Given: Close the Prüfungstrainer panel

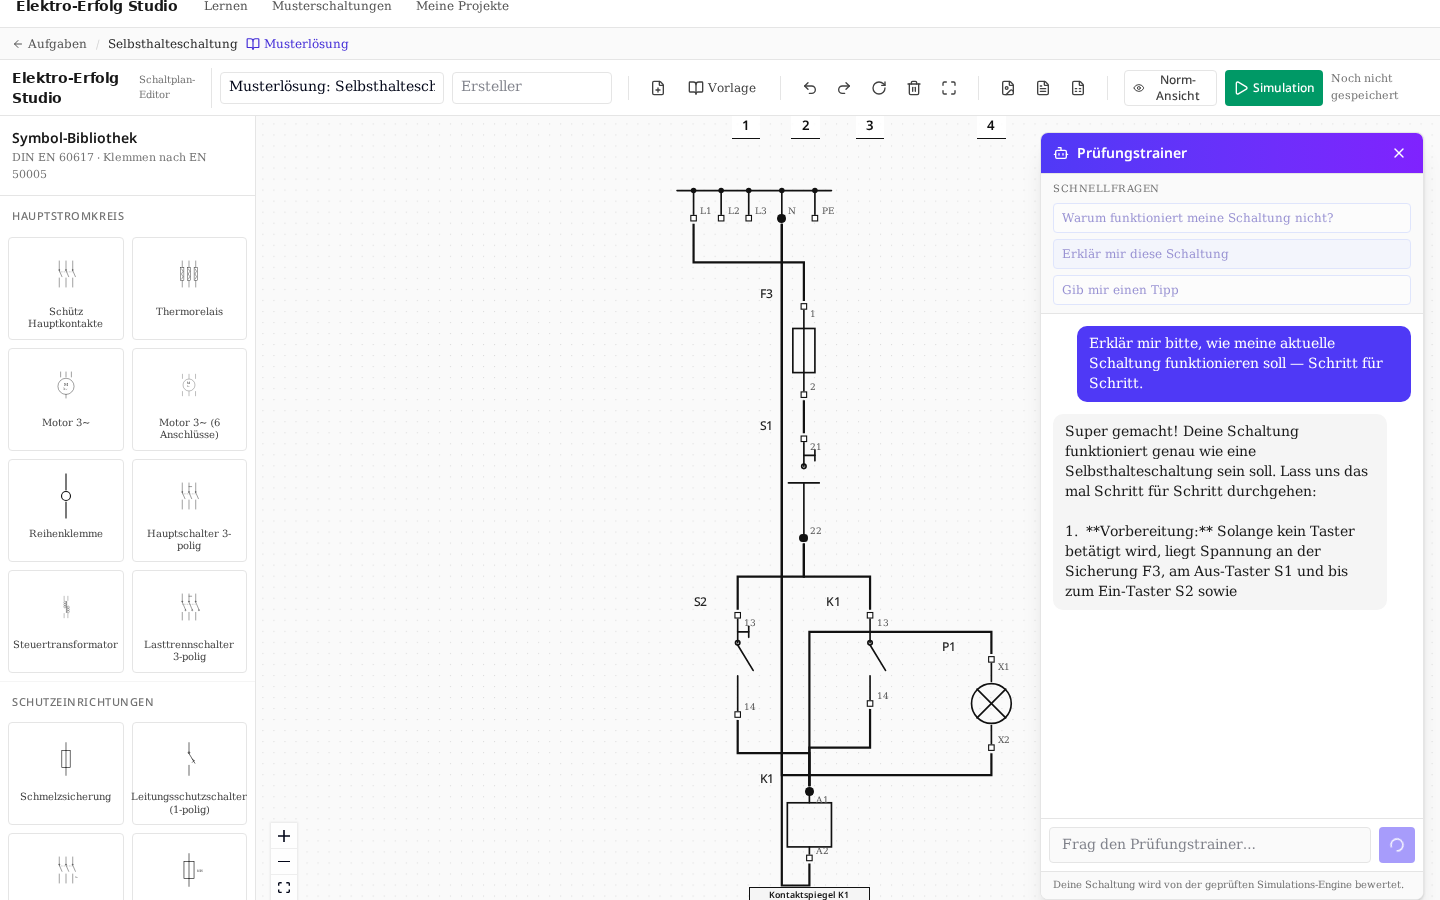Looking at the screenshot, I should pyautogui.click(x=1399, y=153).
